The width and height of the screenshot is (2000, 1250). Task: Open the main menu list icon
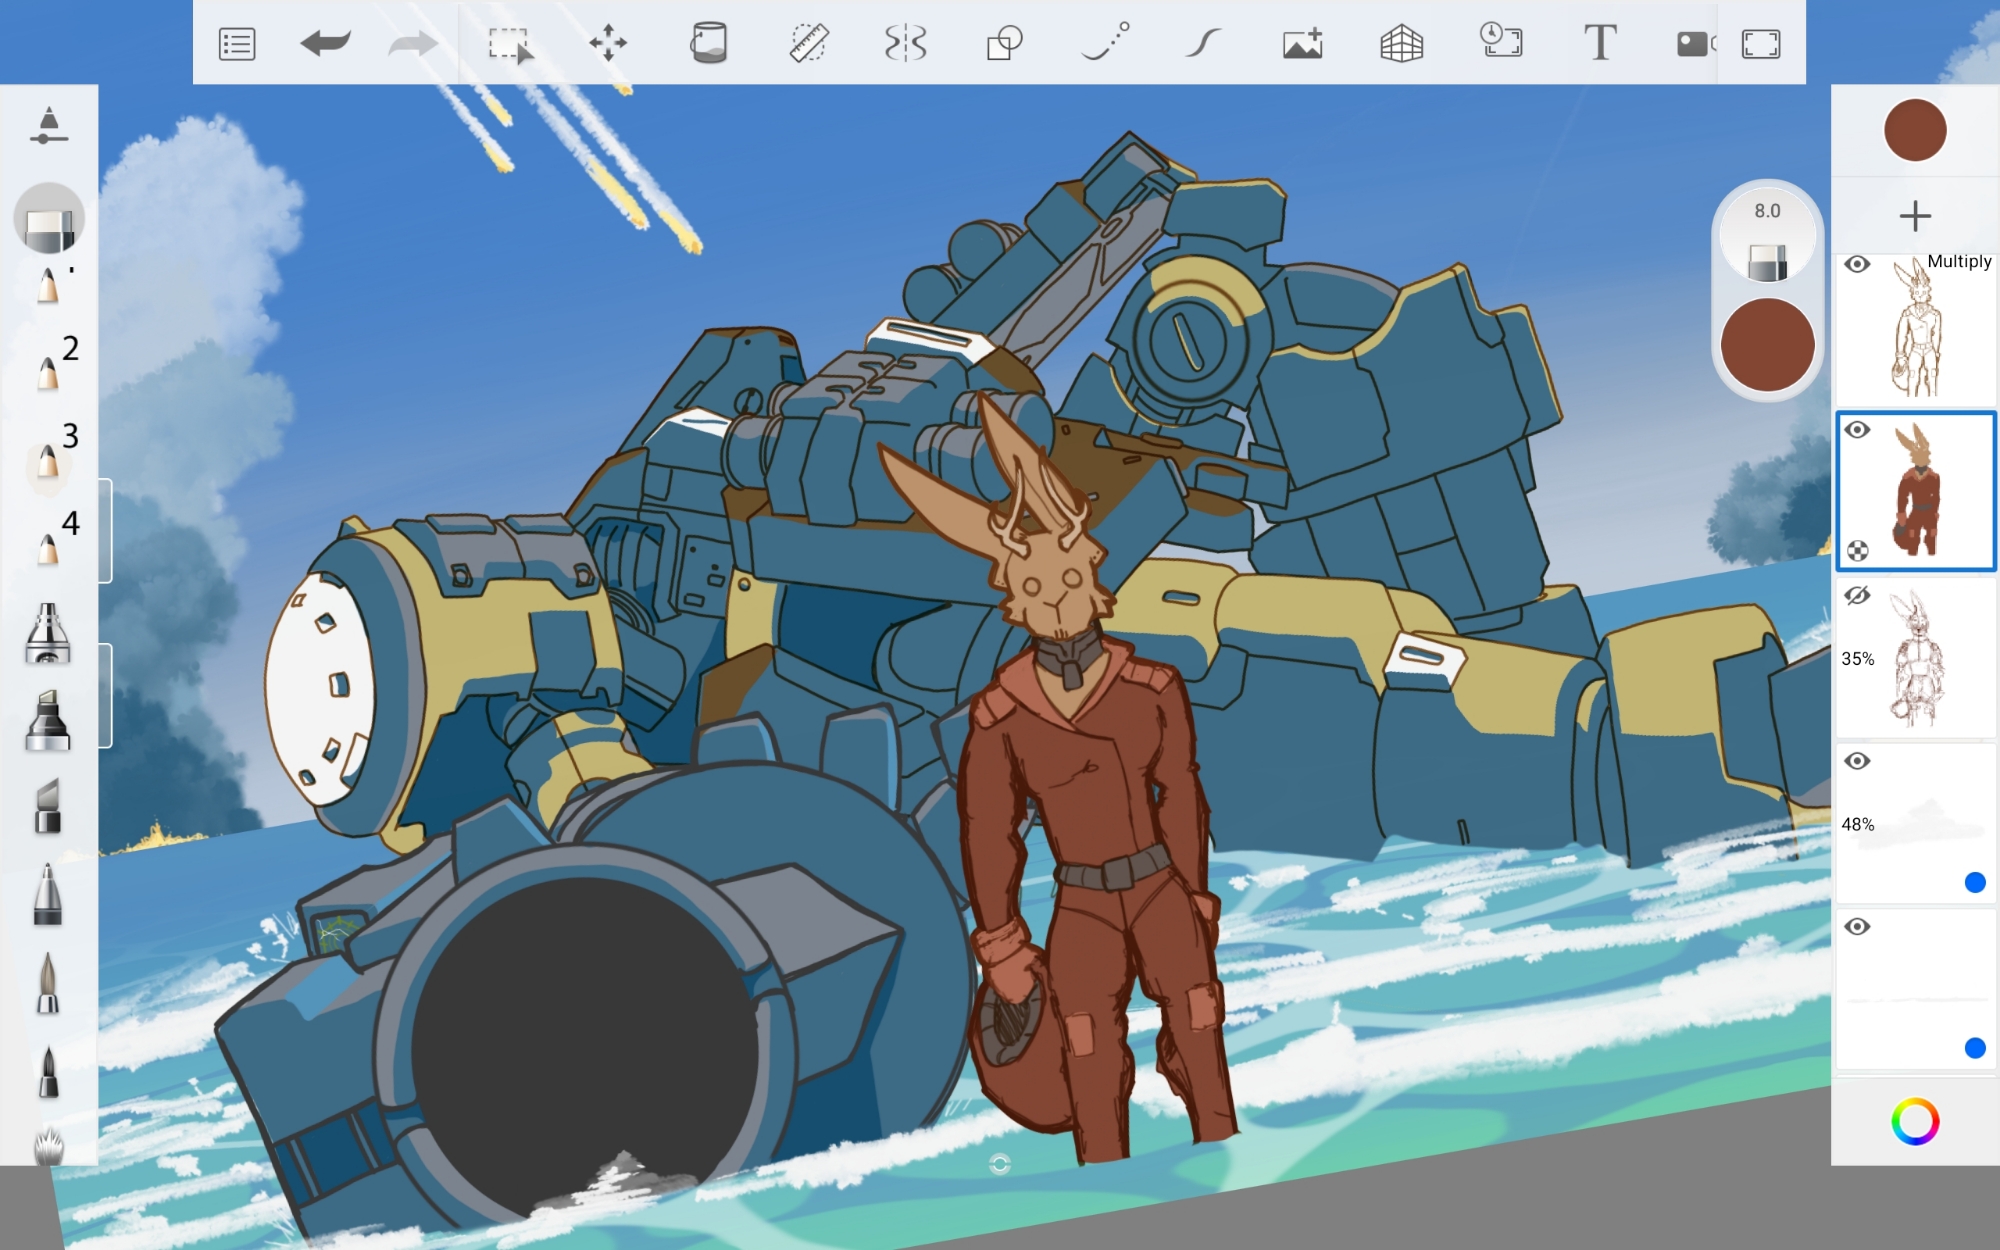pyautogui.click(x=237, y=44)
